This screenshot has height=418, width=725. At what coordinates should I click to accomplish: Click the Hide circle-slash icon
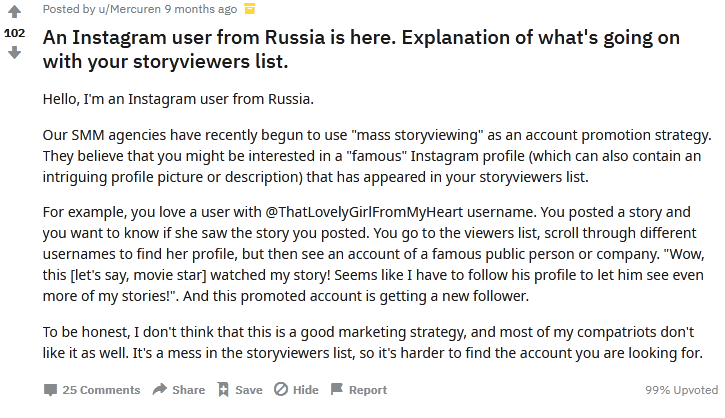point(281,389)
